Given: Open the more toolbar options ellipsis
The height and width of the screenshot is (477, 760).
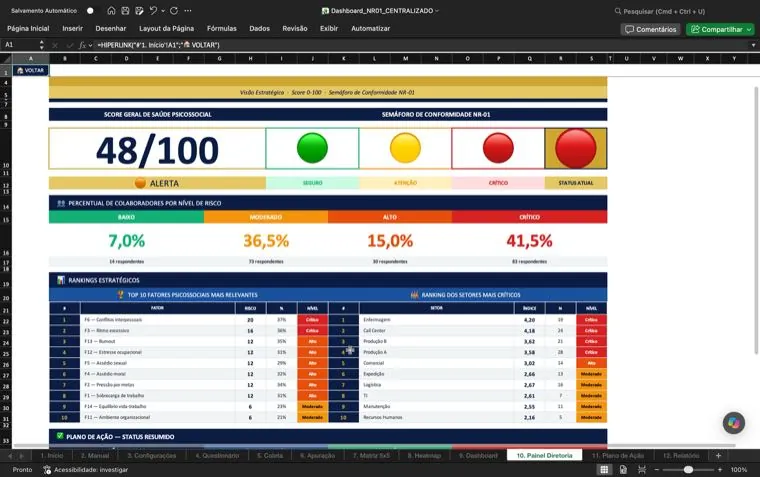Looking at the screenshot, I should pyautogui.click(x=188, y=11).
